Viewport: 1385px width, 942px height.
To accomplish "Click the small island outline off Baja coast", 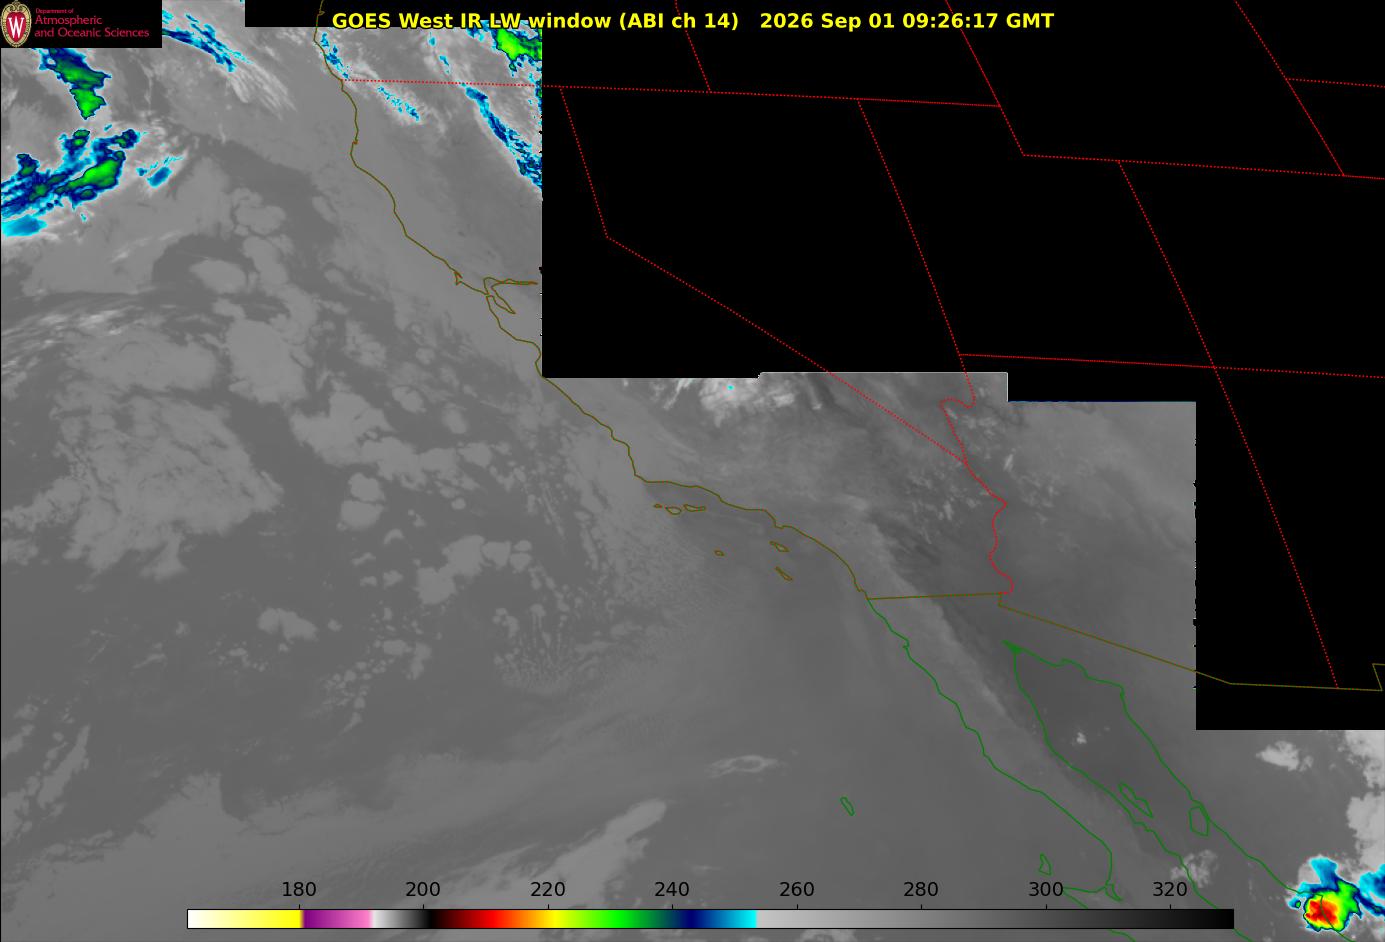I will (x=847, y=805).
